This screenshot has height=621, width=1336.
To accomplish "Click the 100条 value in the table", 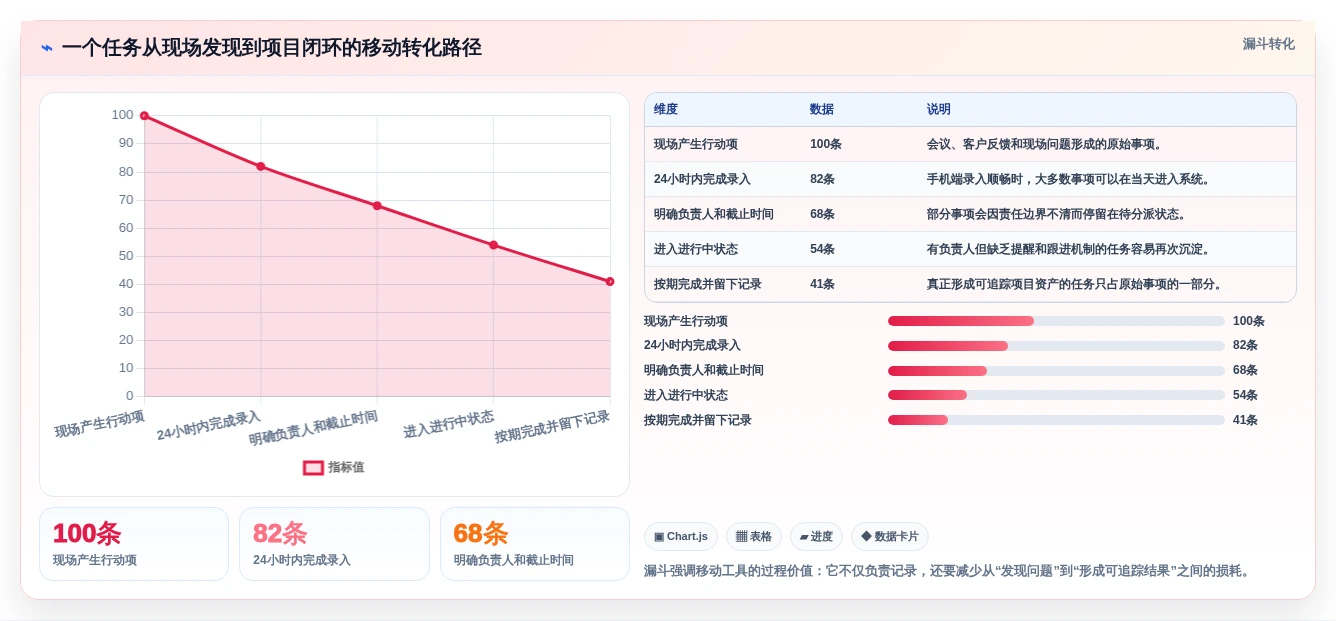I will [x=826, y=144].
